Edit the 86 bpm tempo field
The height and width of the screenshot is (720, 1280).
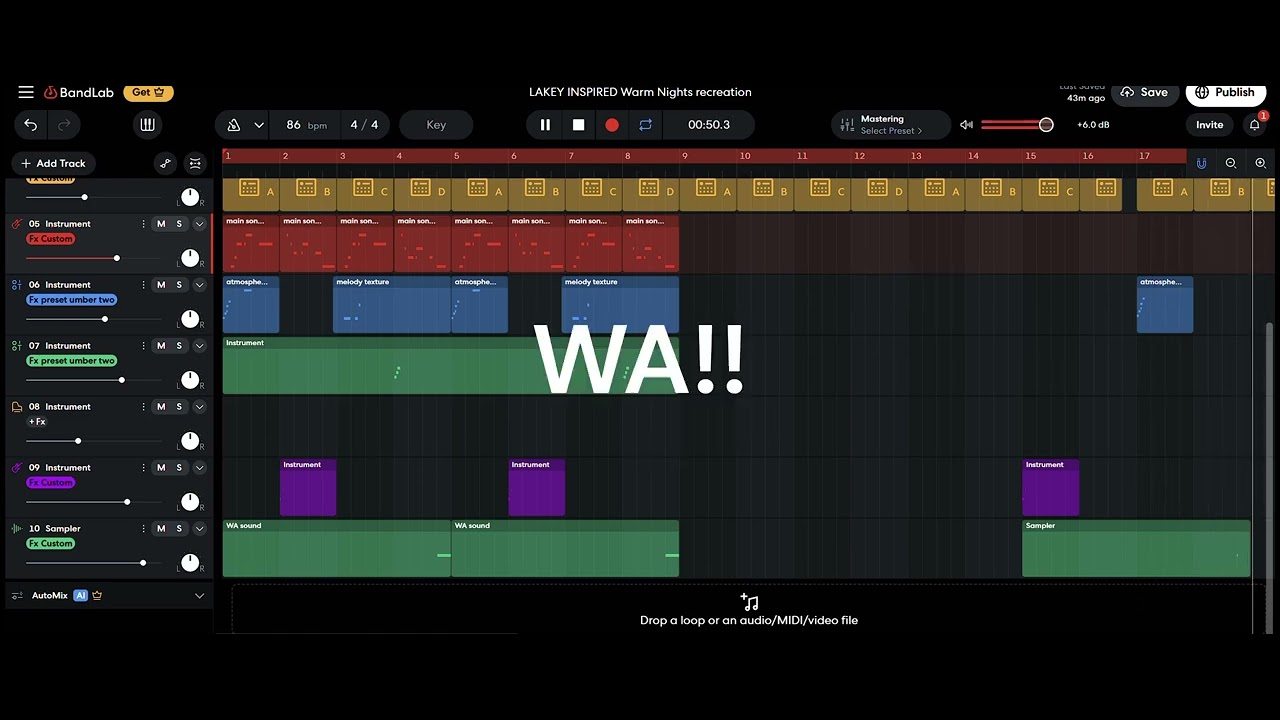305,125
